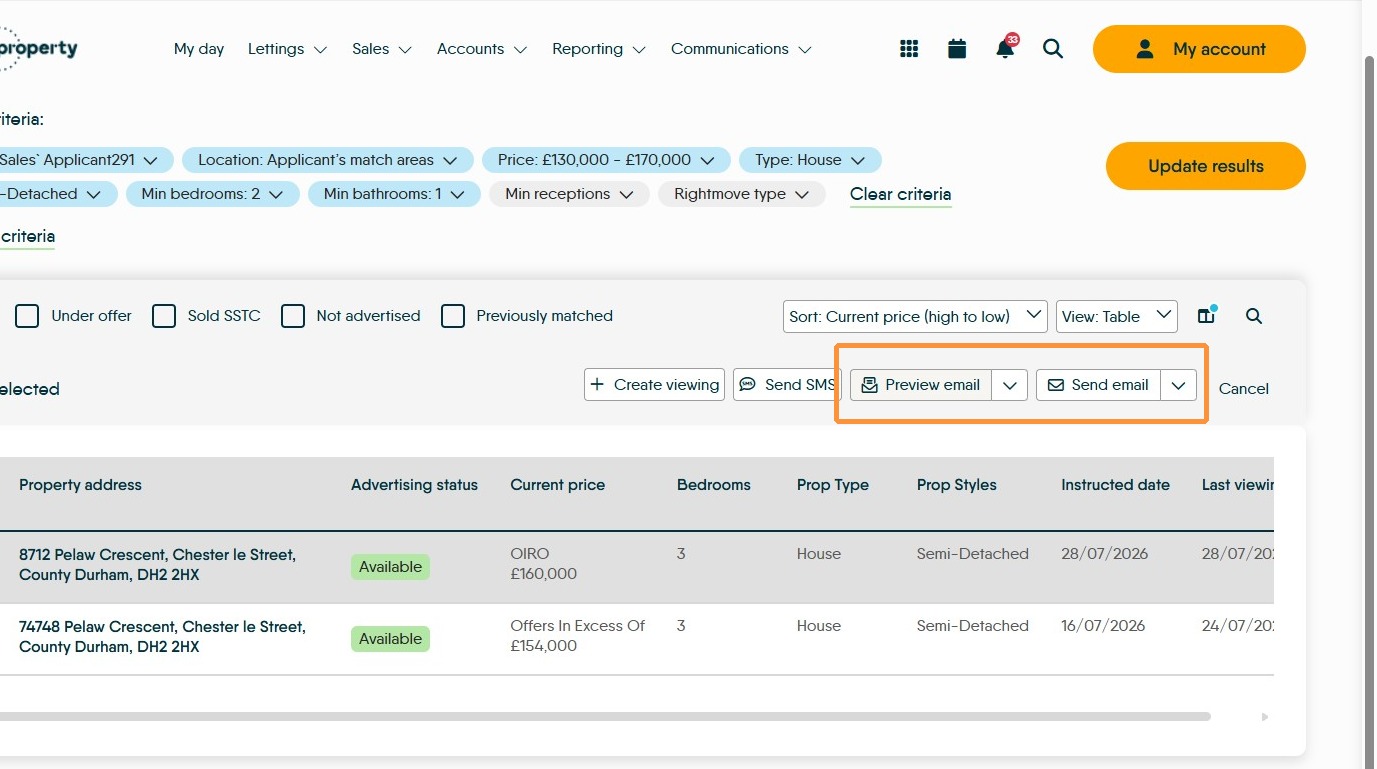Open the Sales menu
1377x769 pixels.
click(x=382, y=49)
